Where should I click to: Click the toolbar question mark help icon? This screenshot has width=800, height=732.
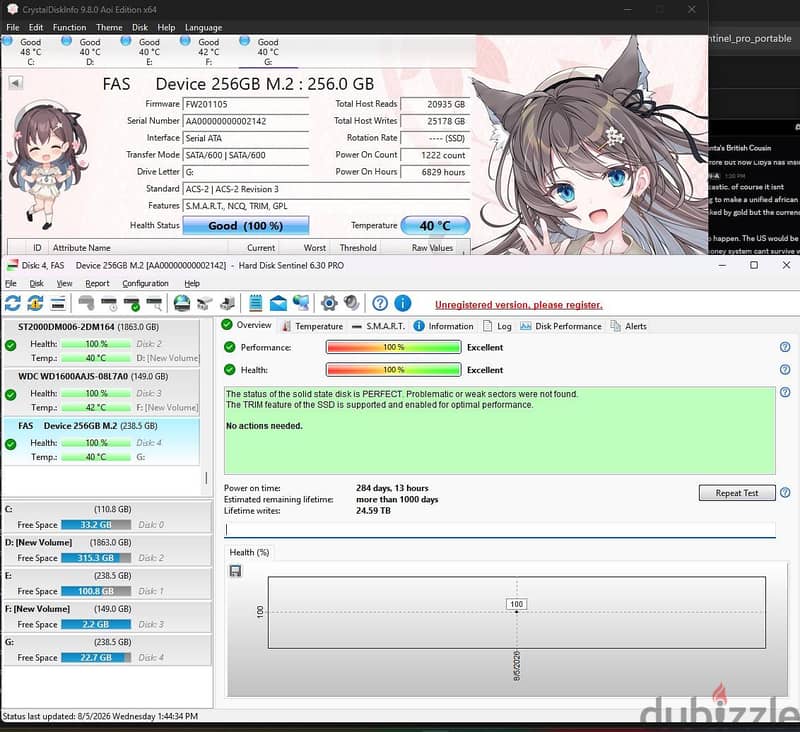[x=380, y=303]
